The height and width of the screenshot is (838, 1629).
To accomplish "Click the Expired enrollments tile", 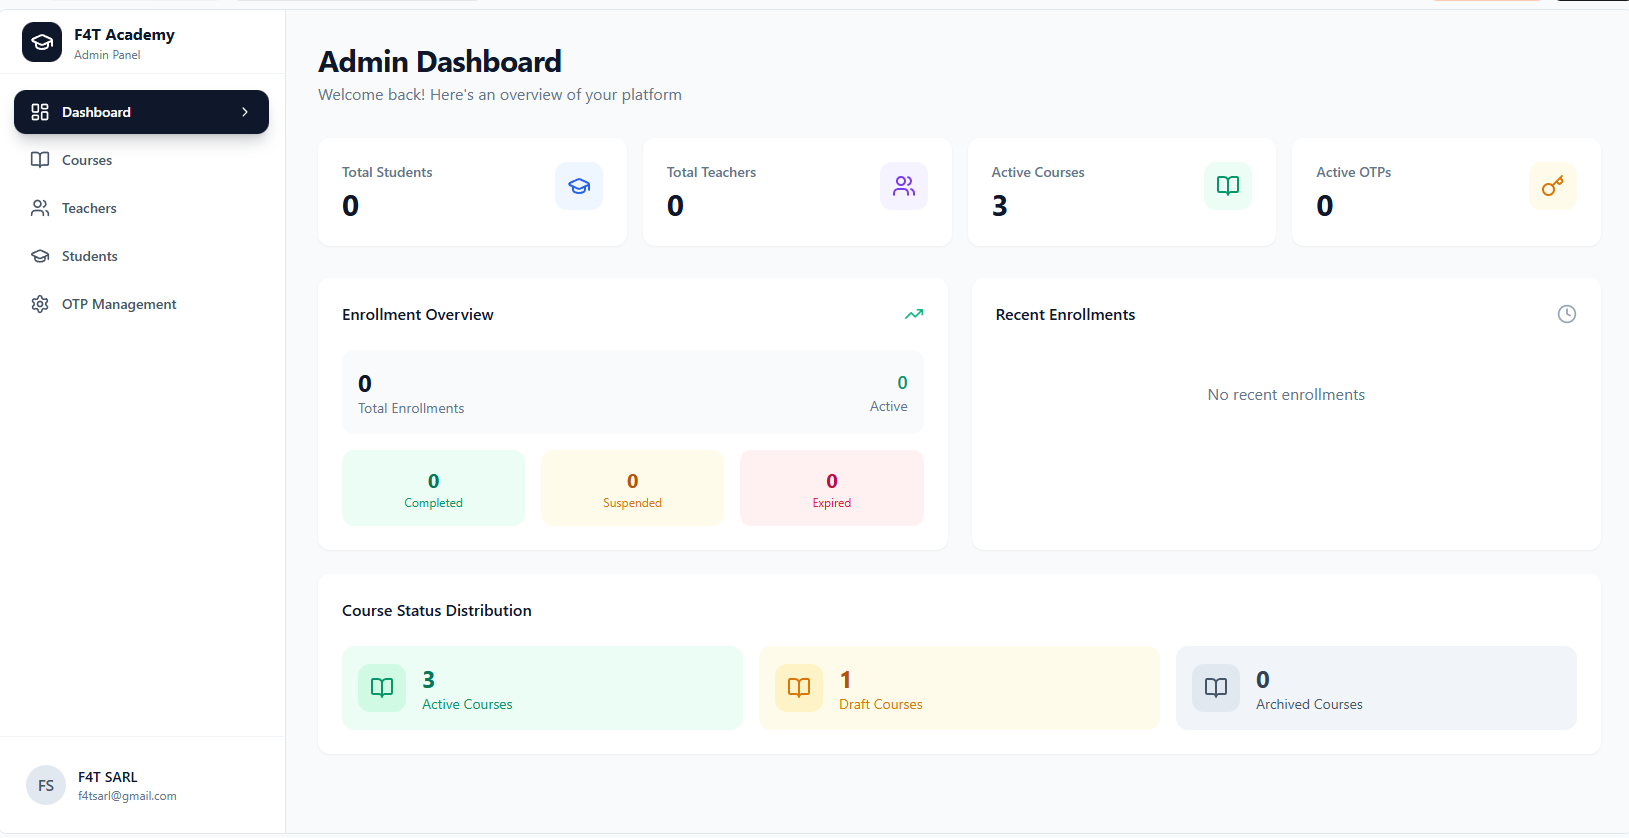I will 832,488.
